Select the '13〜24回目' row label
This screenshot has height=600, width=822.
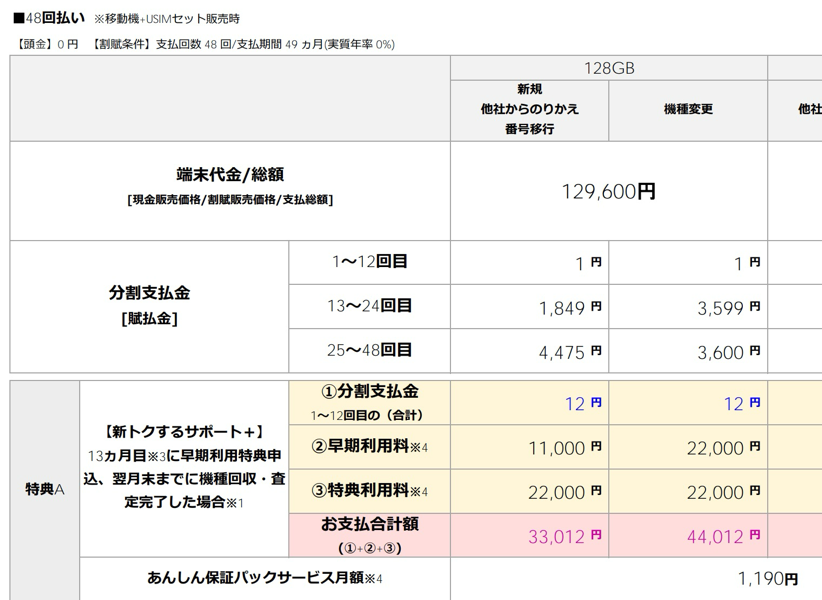(370, 305)
